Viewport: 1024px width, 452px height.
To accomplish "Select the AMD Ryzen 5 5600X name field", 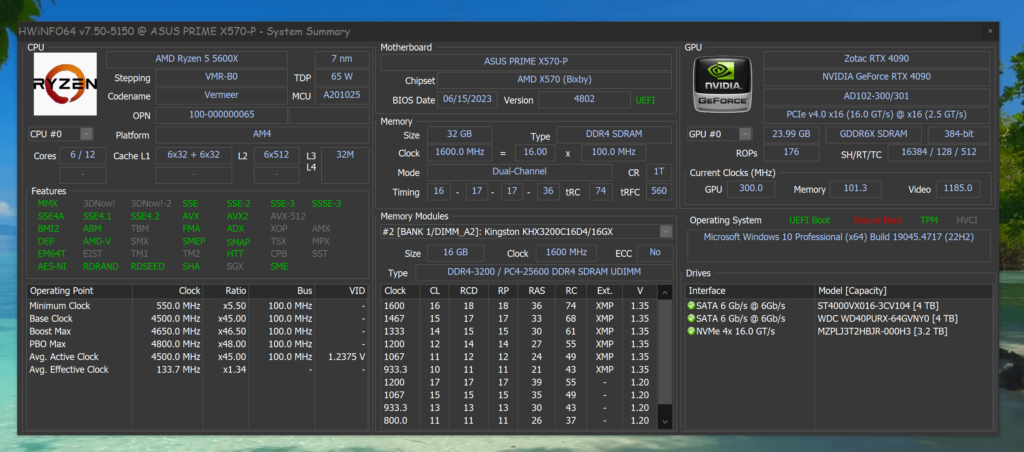I will (197, 59).
